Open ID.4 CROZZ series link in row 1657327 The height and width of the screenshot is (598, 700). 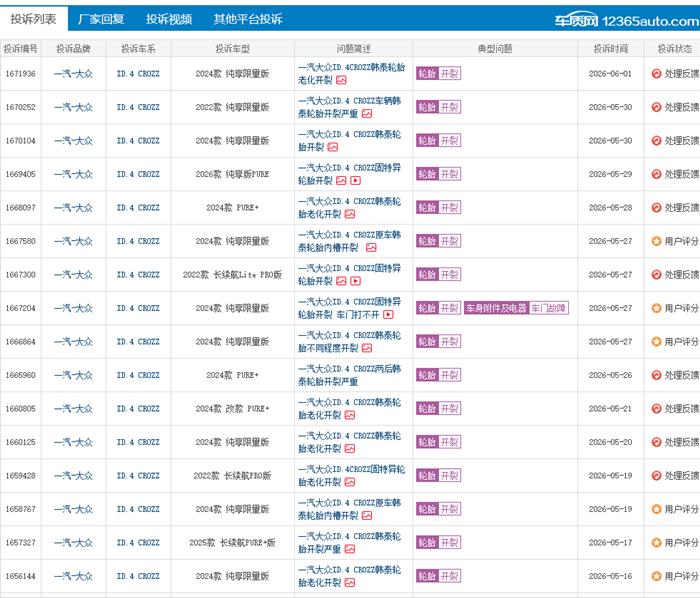click(x=138, y=543)
